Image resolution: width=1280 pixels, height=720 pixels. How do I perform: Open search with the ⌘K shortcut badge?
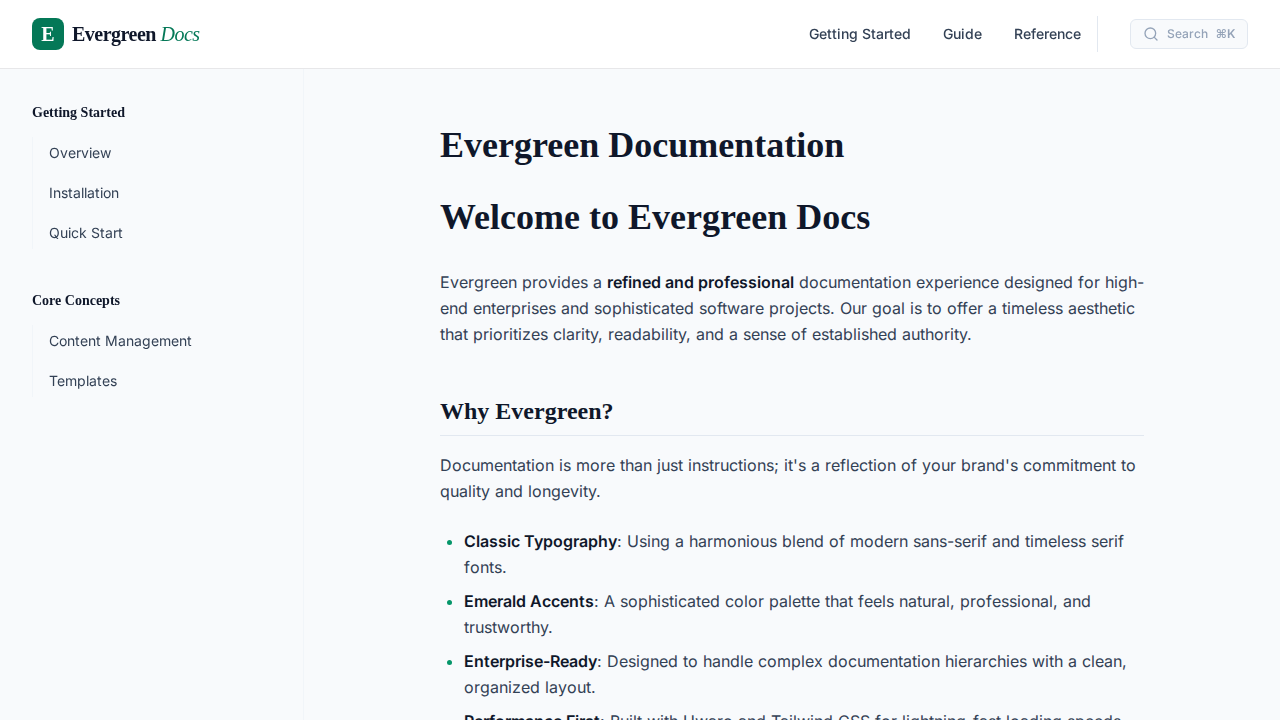(x=1227, y=33)
